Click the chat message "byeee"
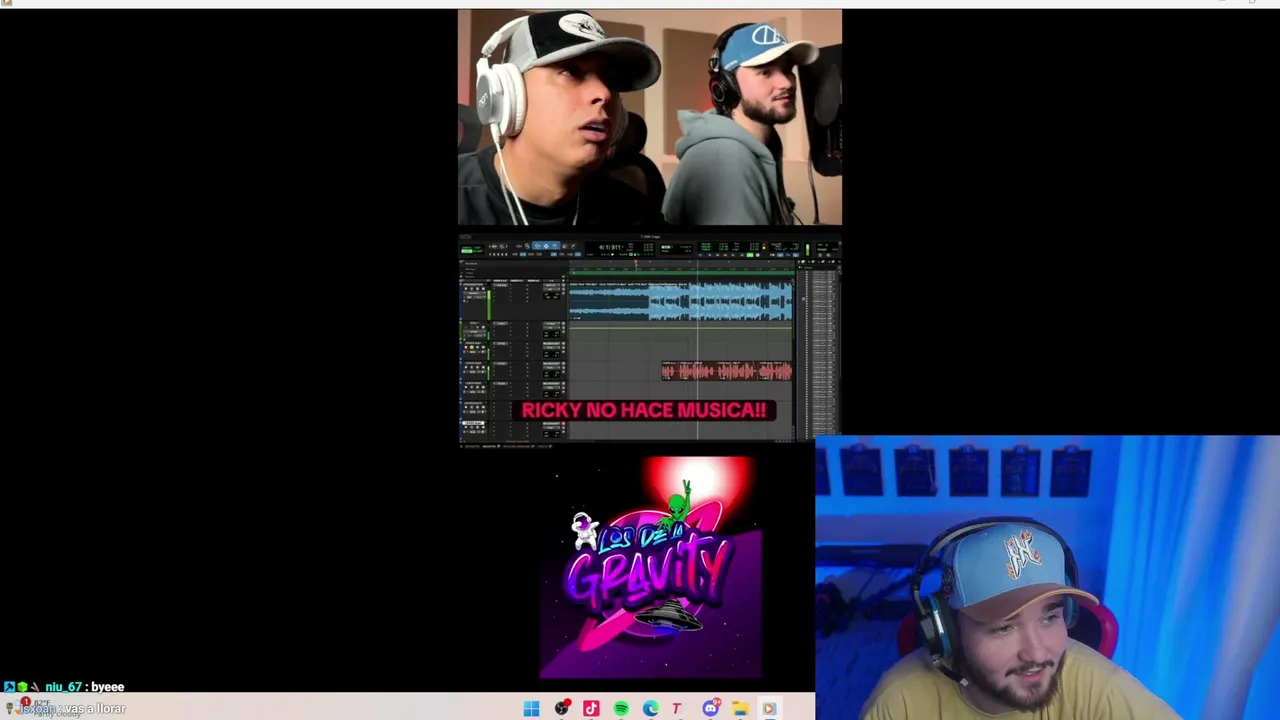Viewport: 1280px width, 720px height. click(x=108, y=687)
